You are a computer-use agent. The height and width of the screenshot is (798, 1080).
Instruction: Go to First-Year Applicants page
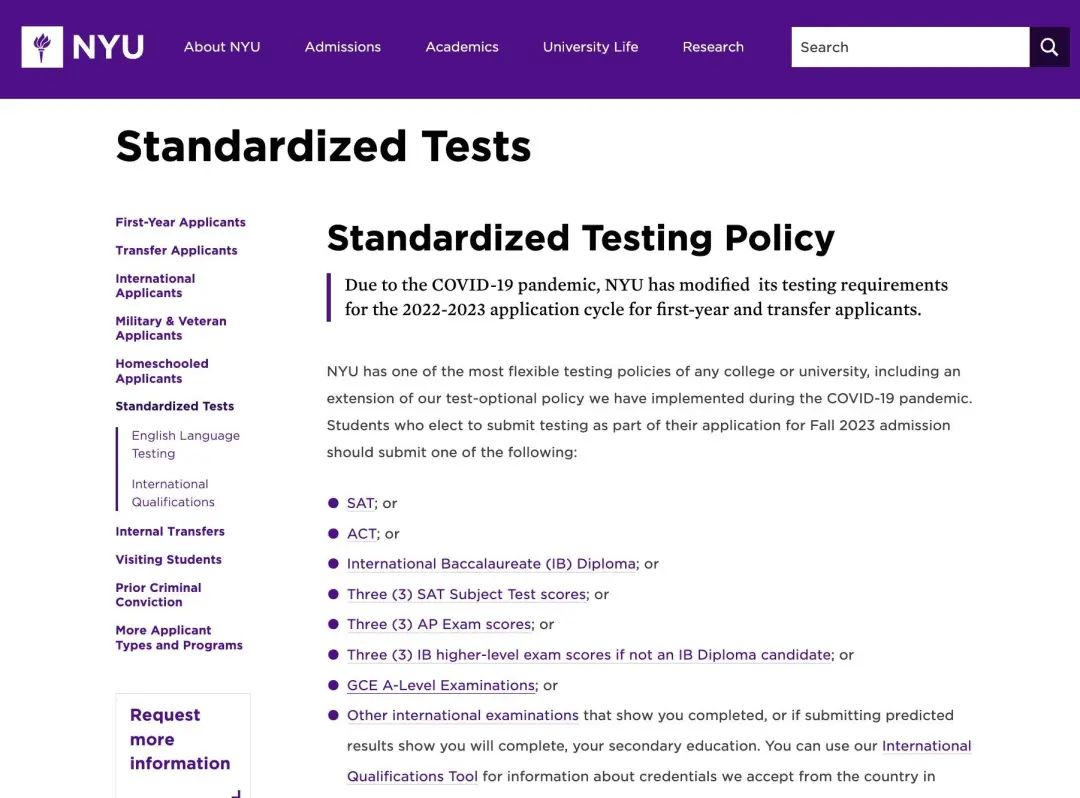coord(180,222)
